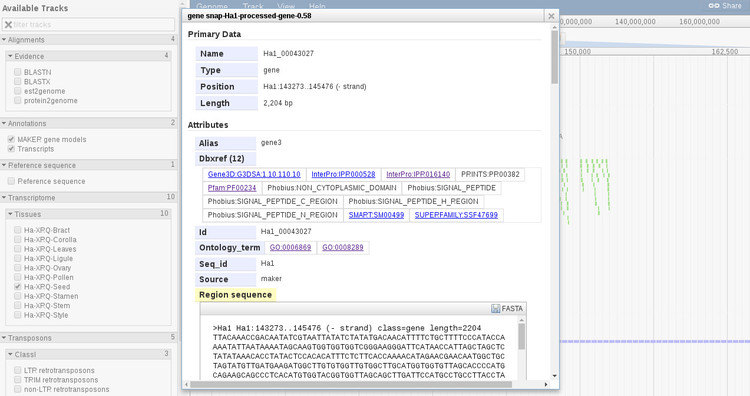750x396 pixels.
Task: Open GO:0006869 ontology link
Action: (x=290, y=248)
